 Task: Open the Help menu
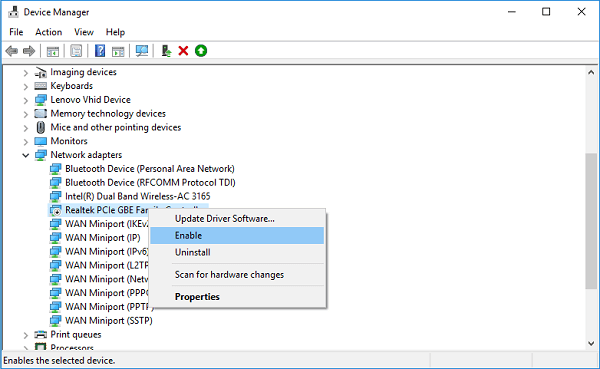(115, 32)
